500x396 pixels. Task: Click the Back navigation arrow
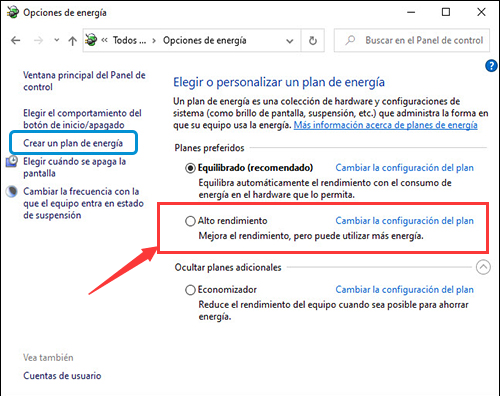coord(16,41)
